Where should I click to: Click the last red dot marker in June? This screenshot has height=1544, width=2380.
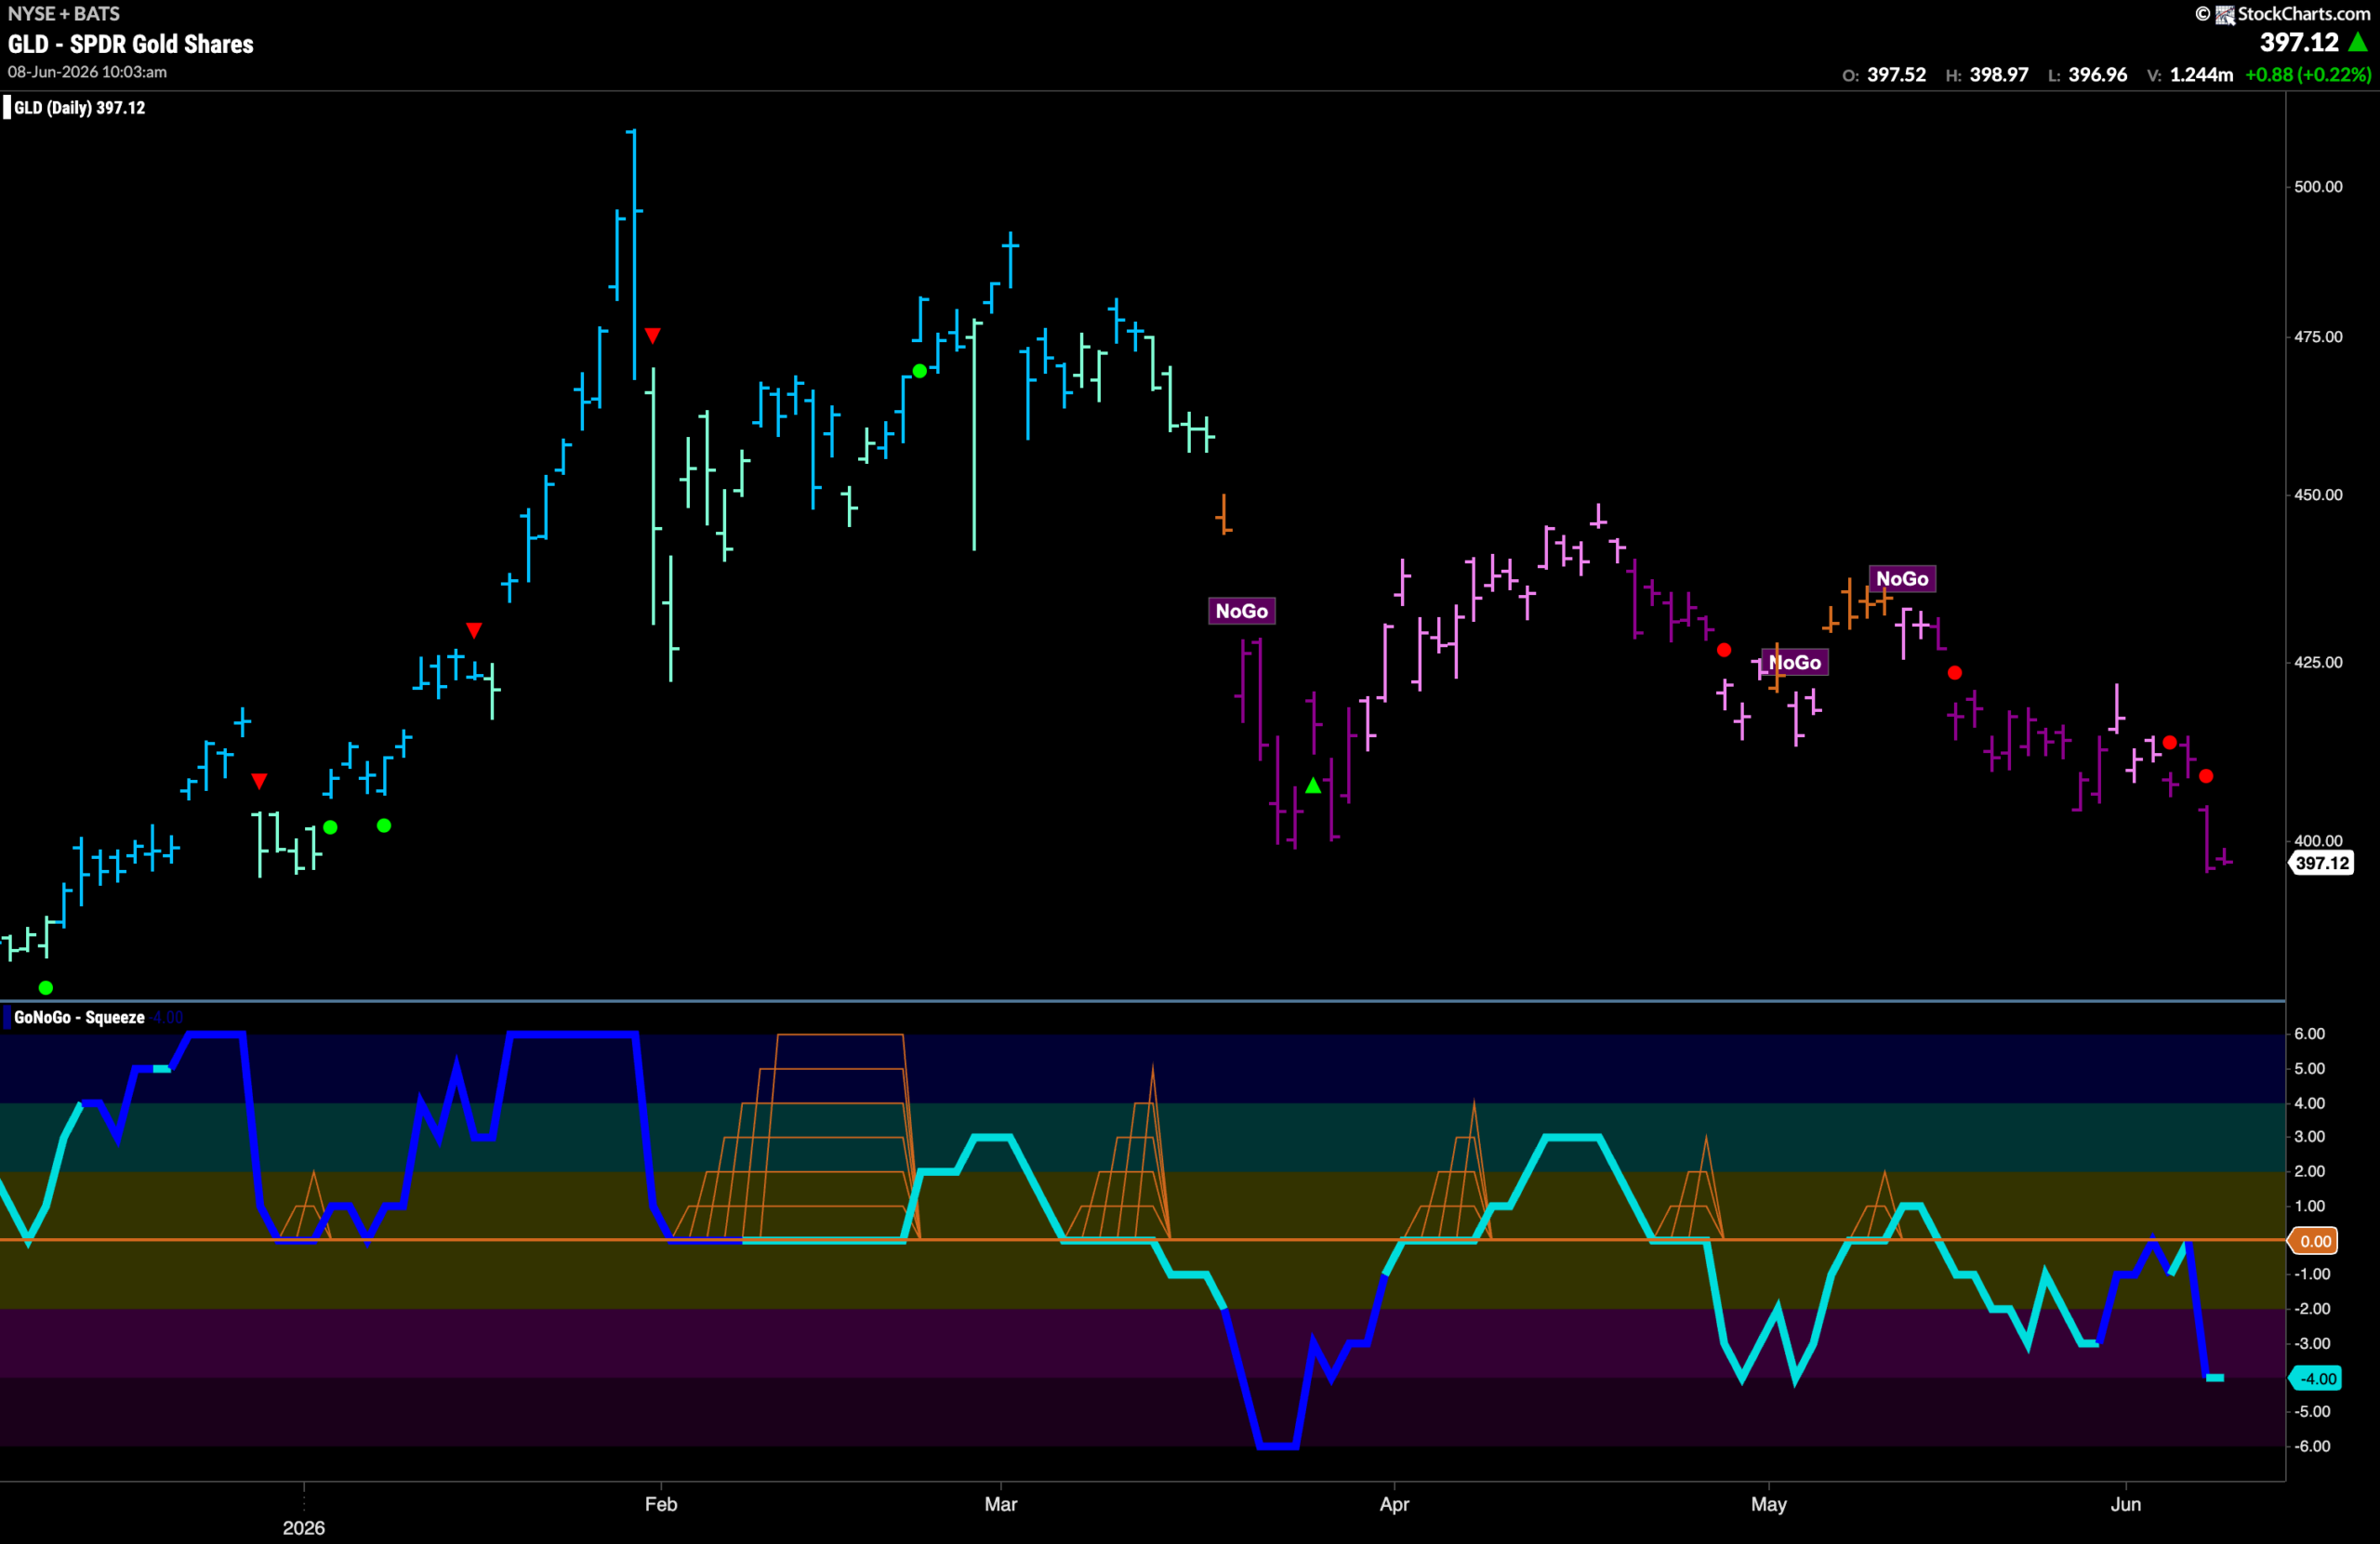click(2206, 776)
